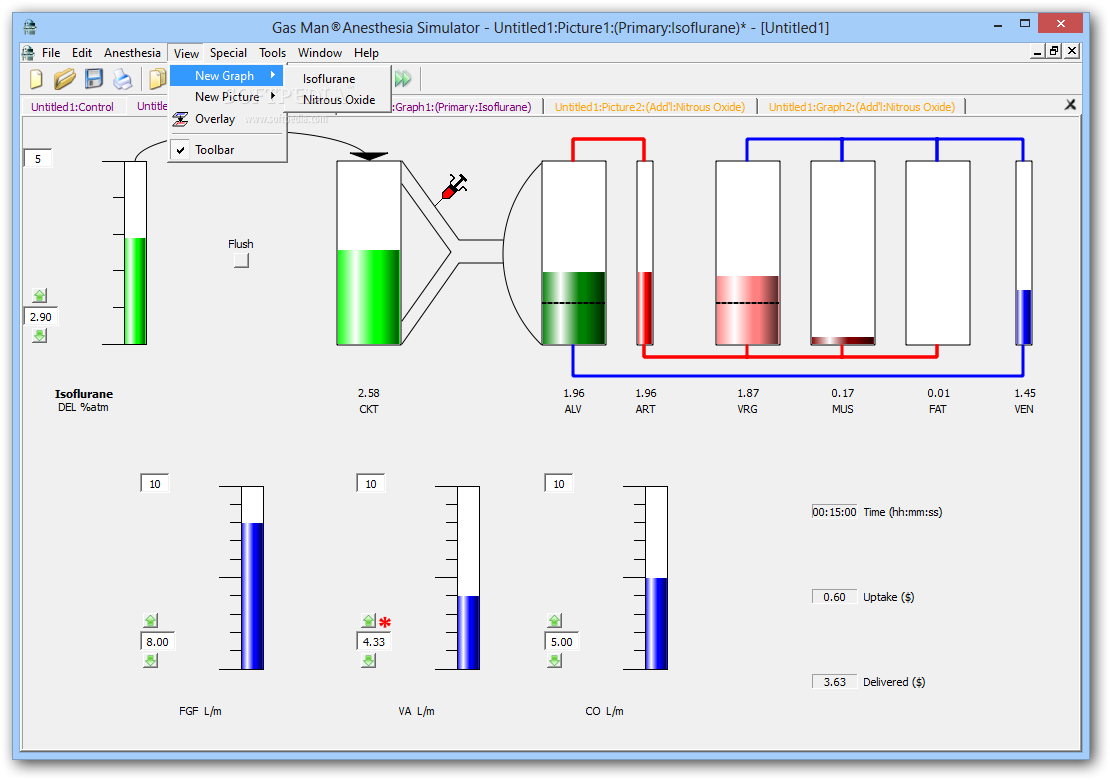
Task: Open the File menu
Action: click(51, 52)
